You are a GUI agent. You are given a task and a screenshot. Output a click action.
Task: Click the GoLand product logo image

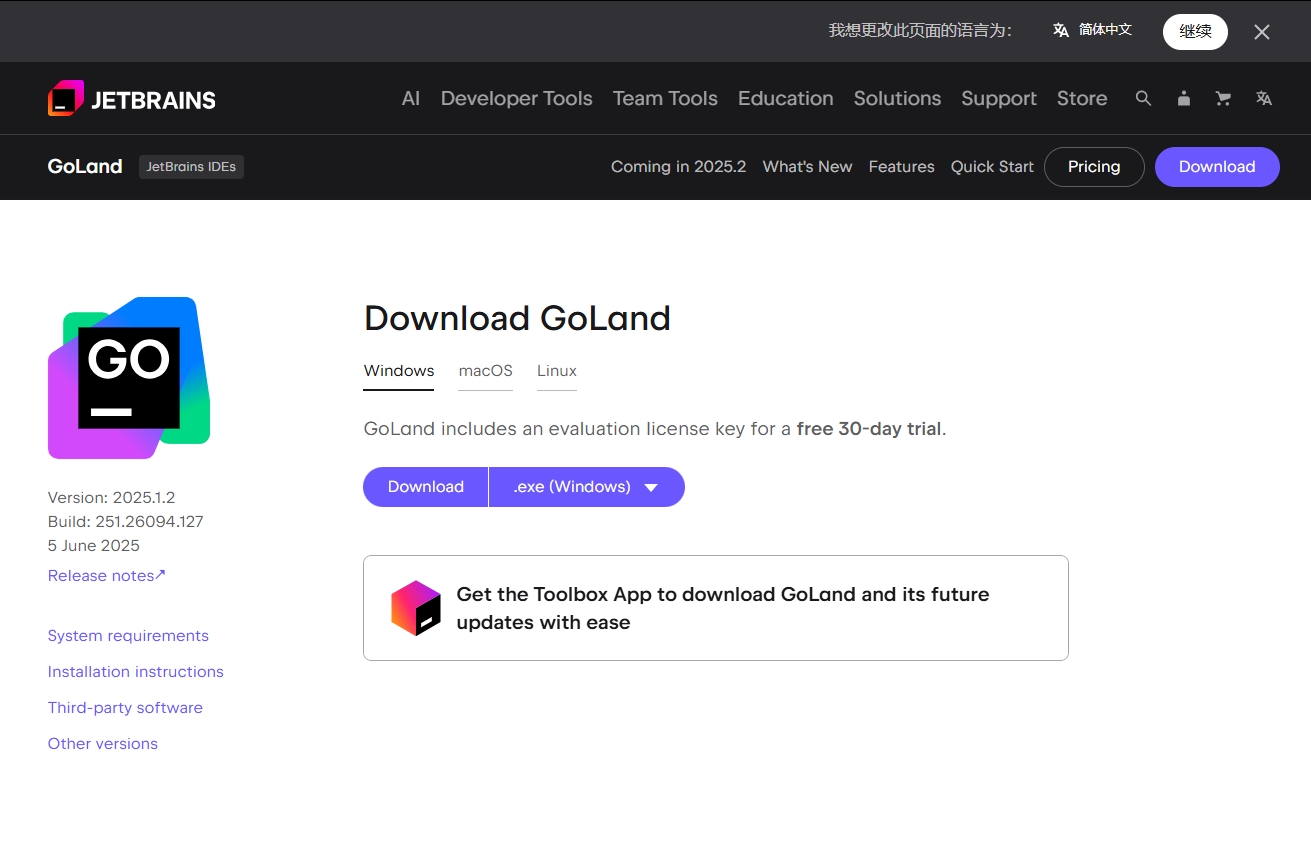129,378
